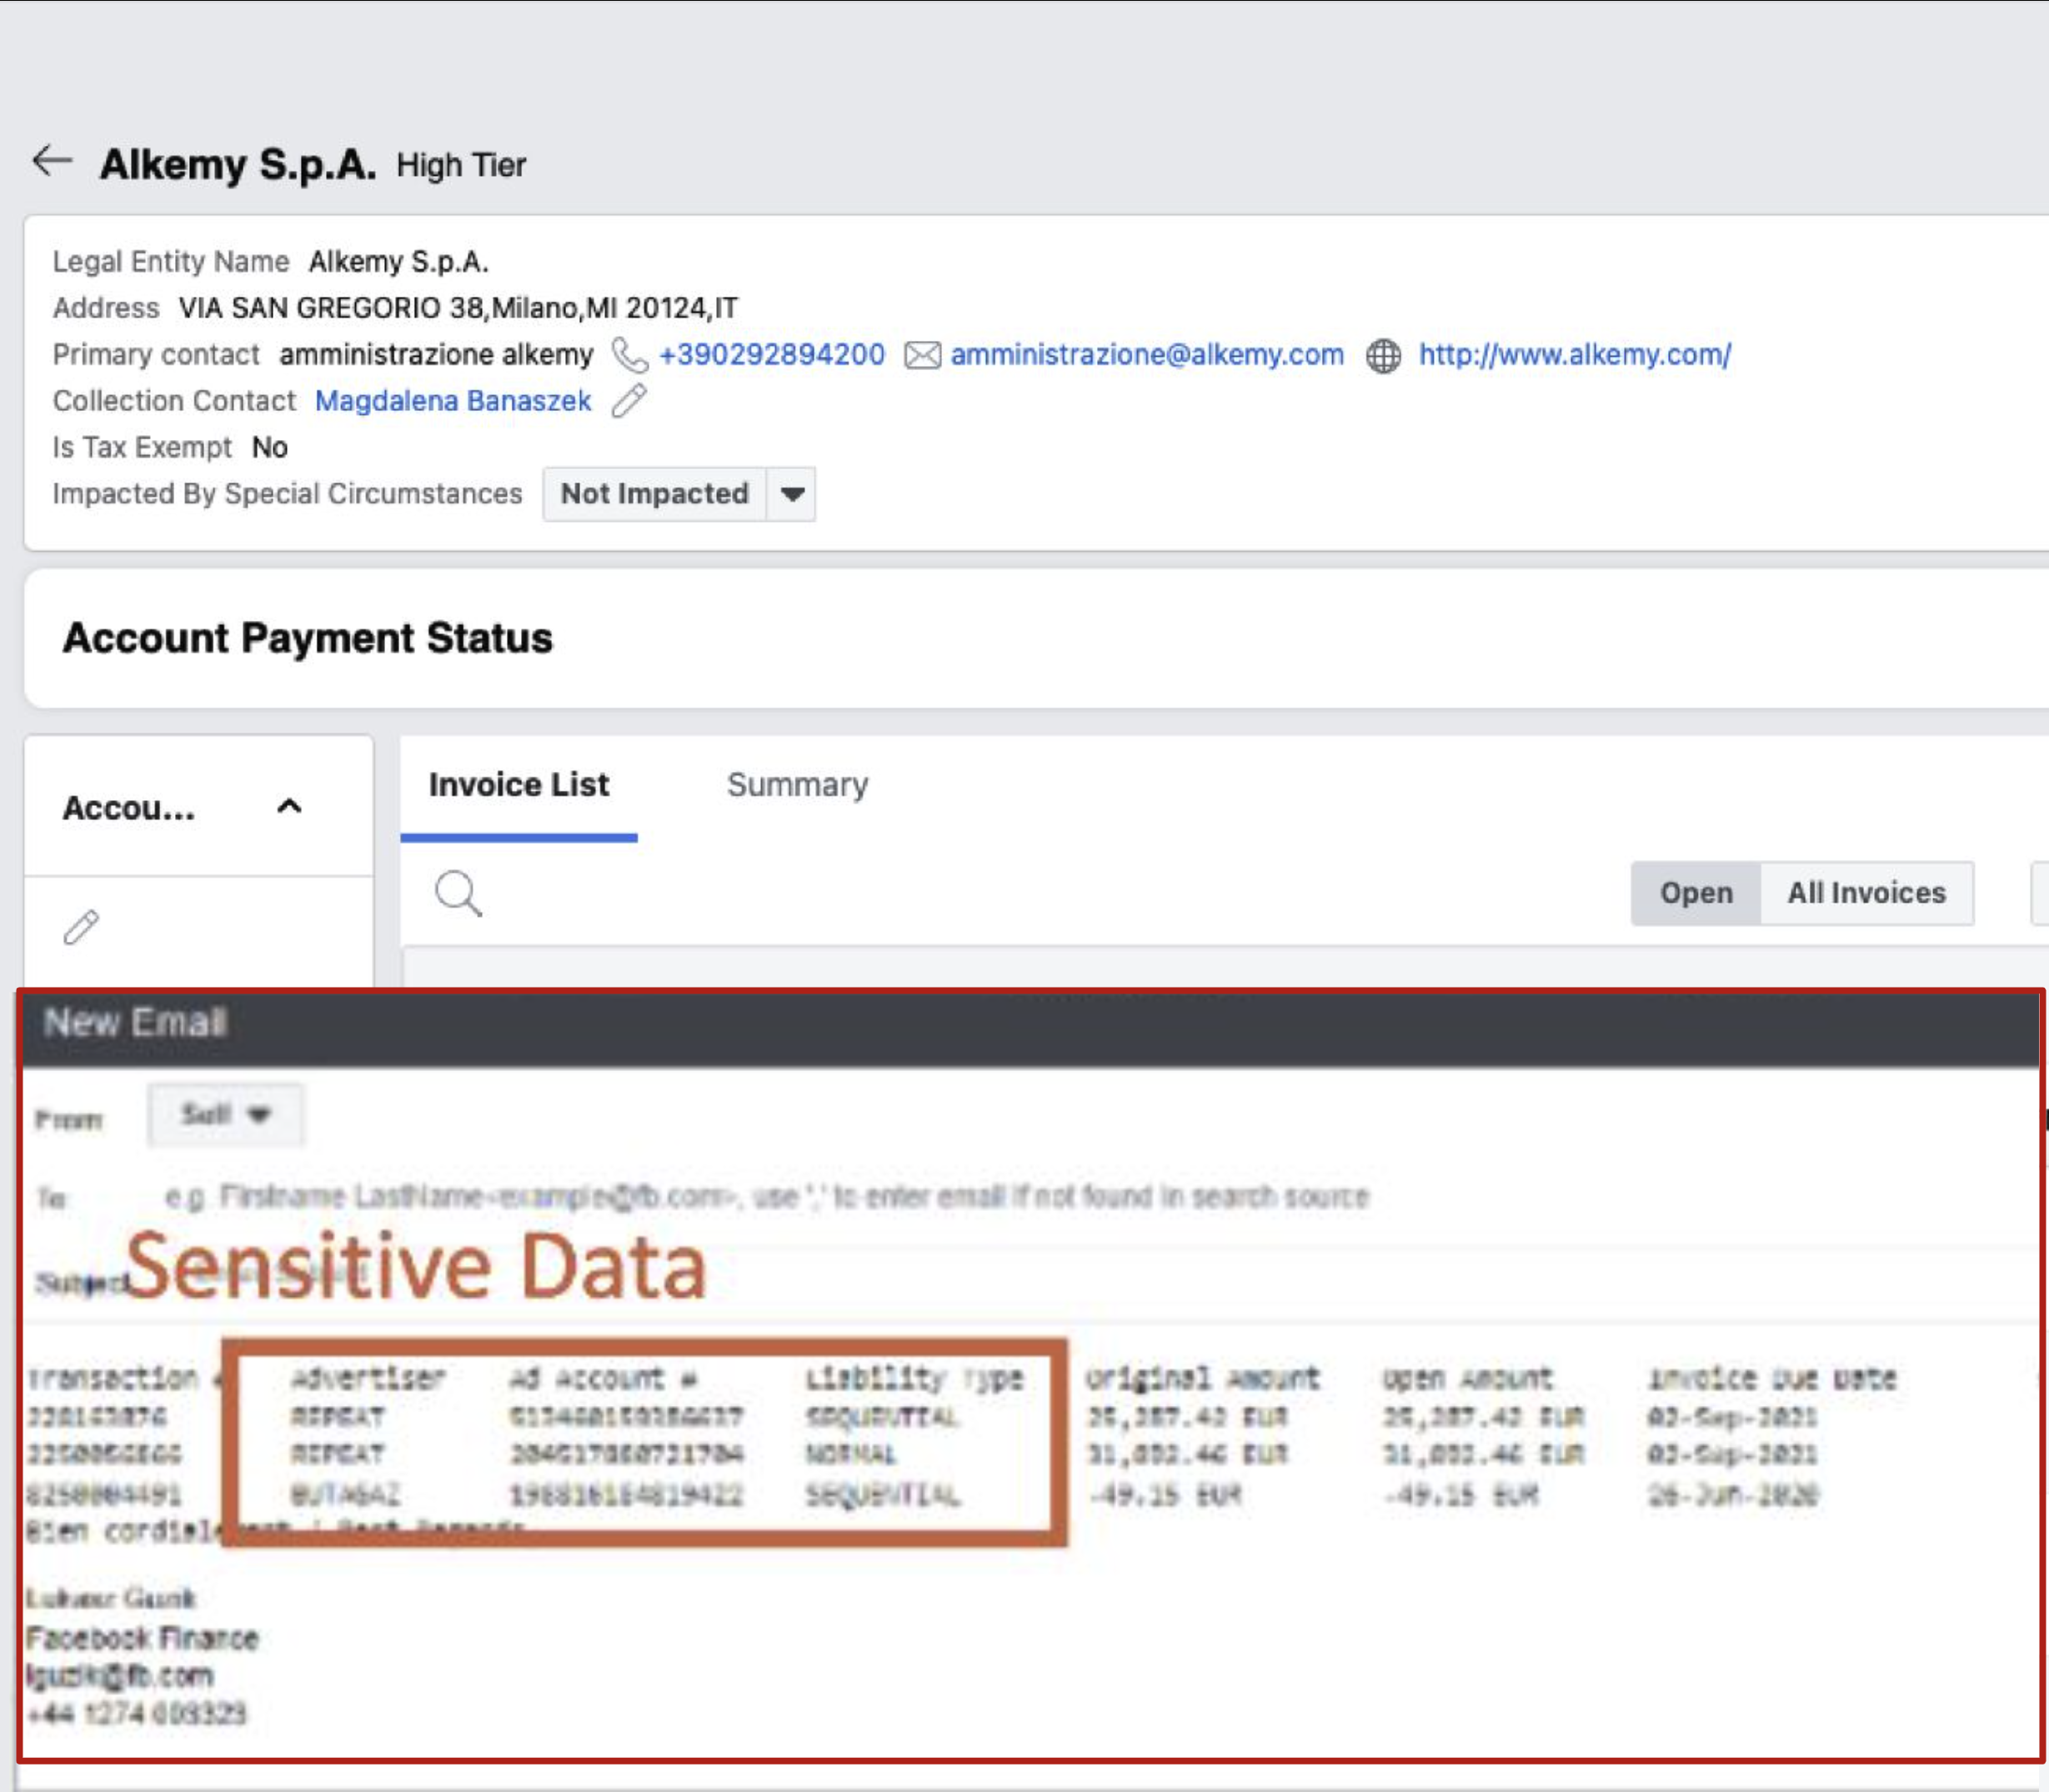Screen dimensions: 2049x1792
Task: Click the globe icon beside the website link
Action: coord(1385,355)
